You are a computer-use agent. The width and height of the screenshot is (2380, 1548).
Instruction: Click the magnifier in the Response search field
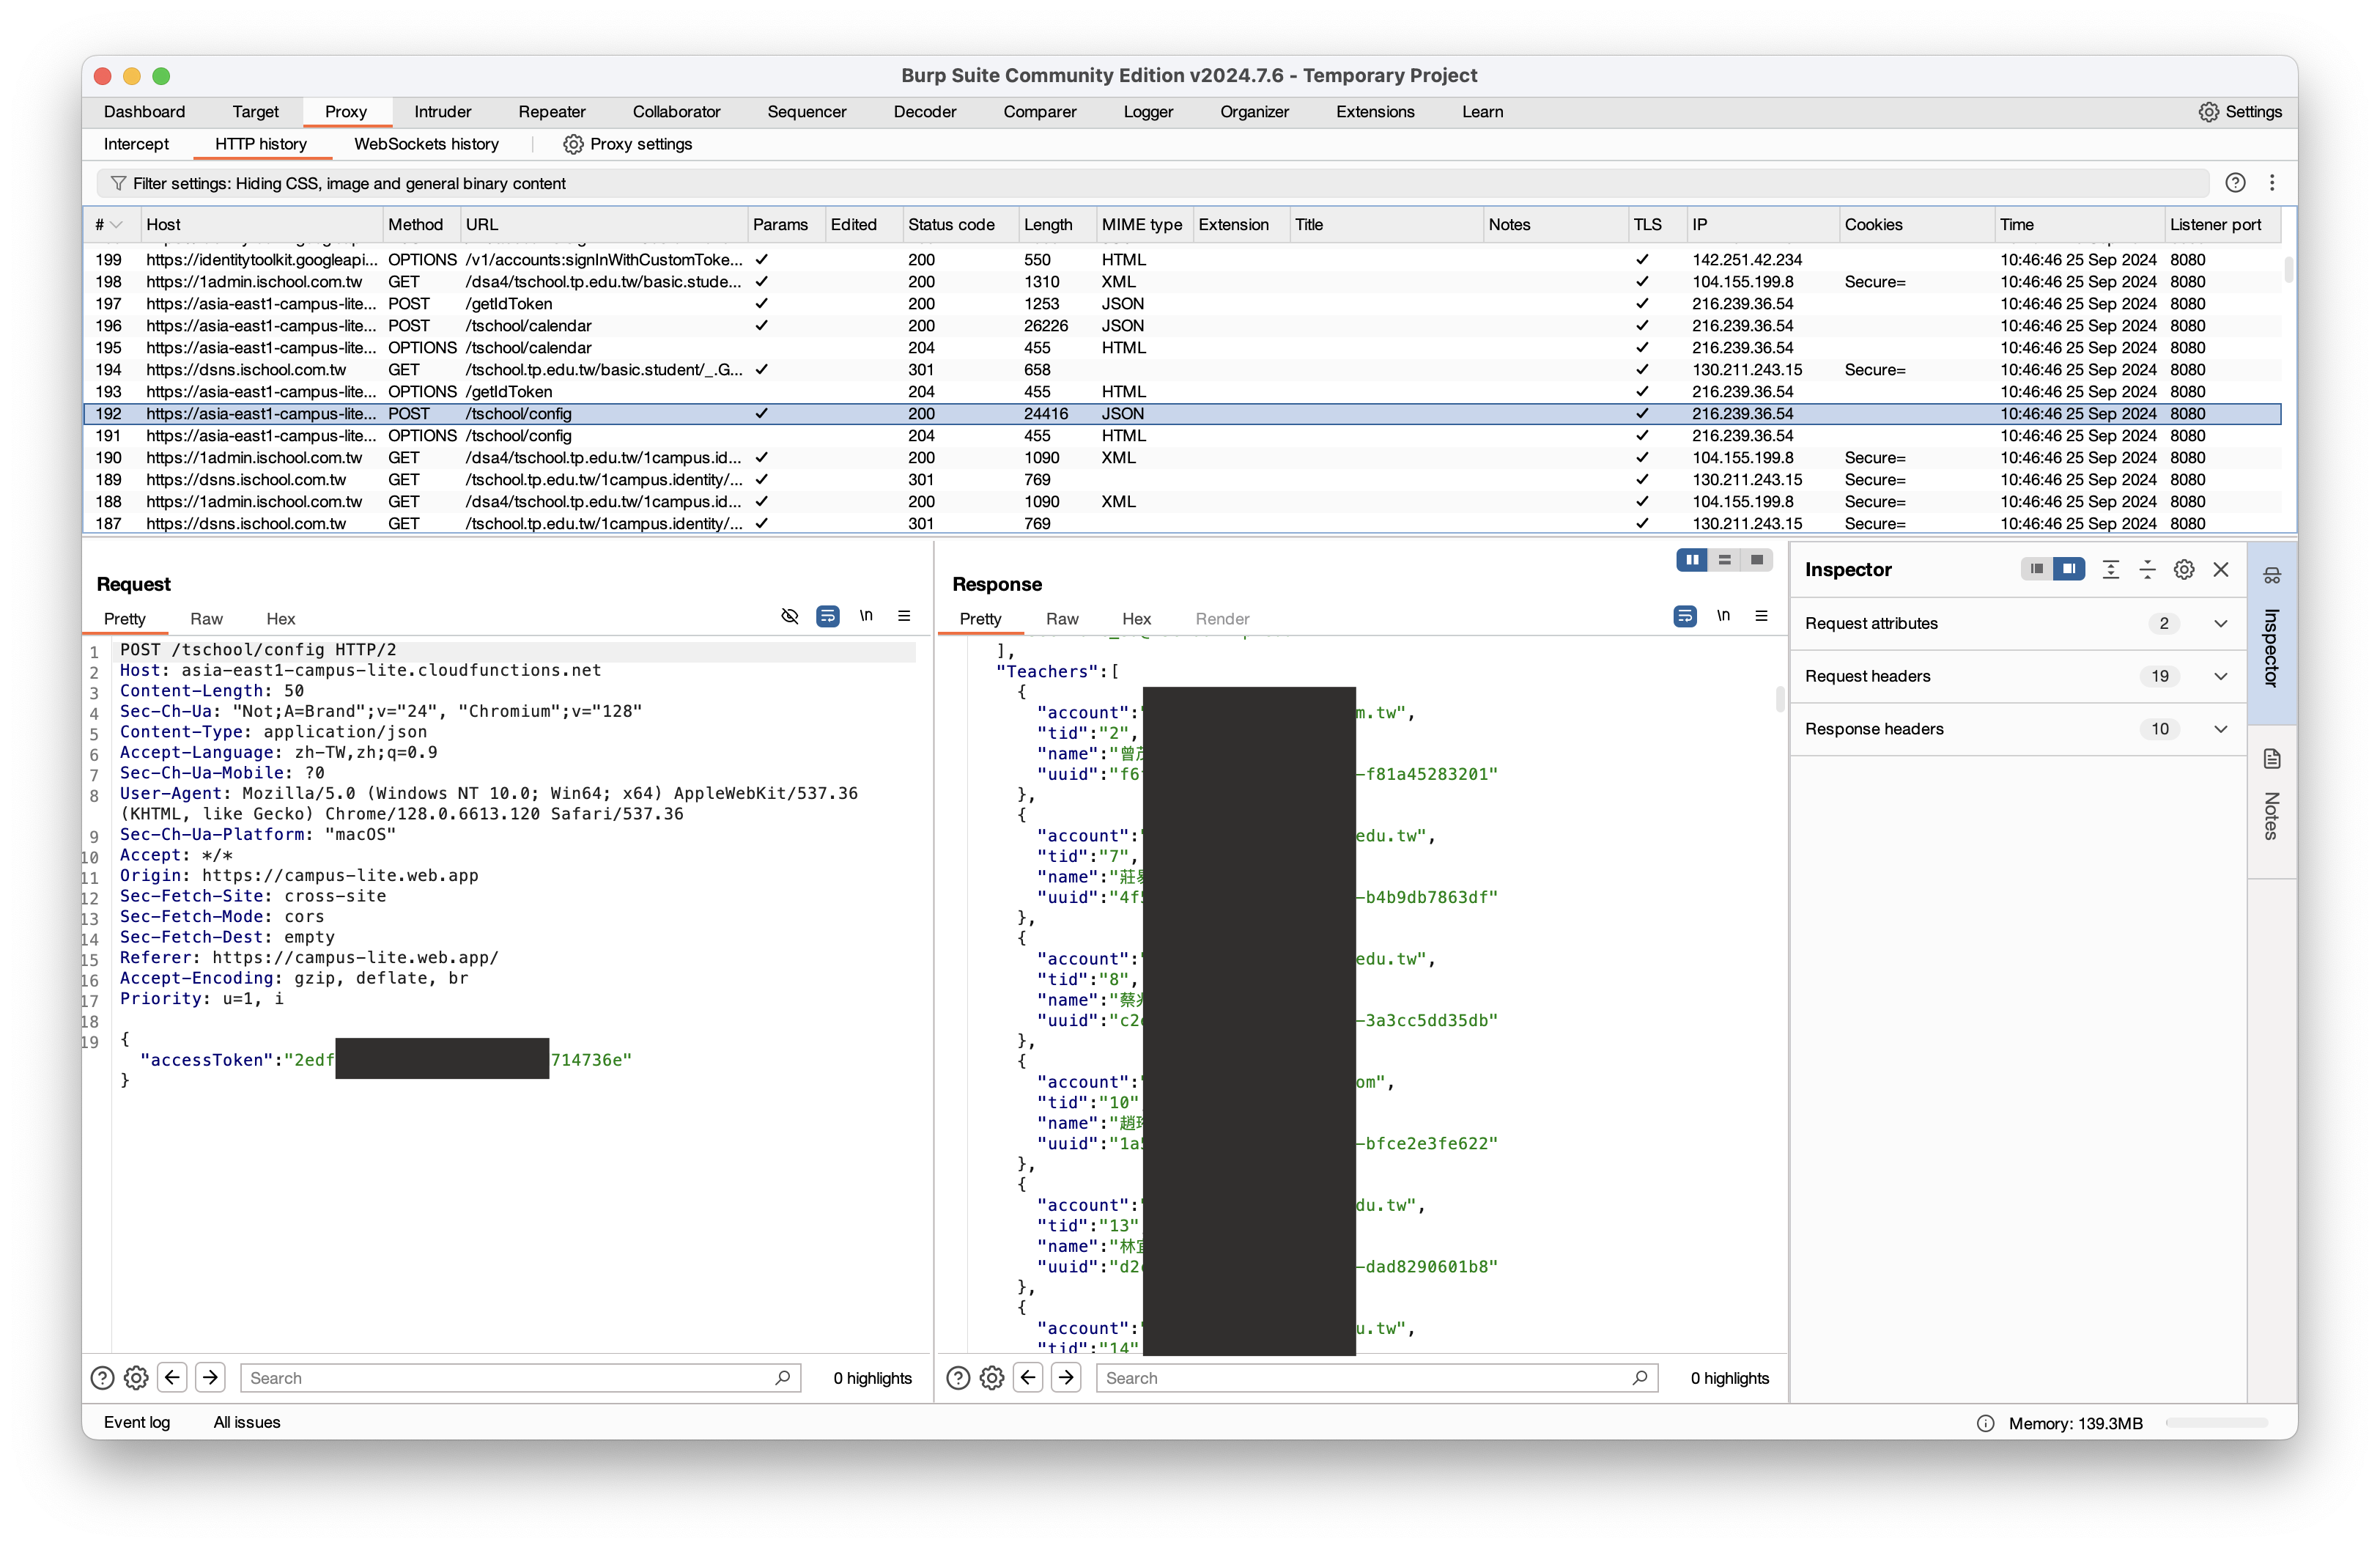click(1640, 1378)
